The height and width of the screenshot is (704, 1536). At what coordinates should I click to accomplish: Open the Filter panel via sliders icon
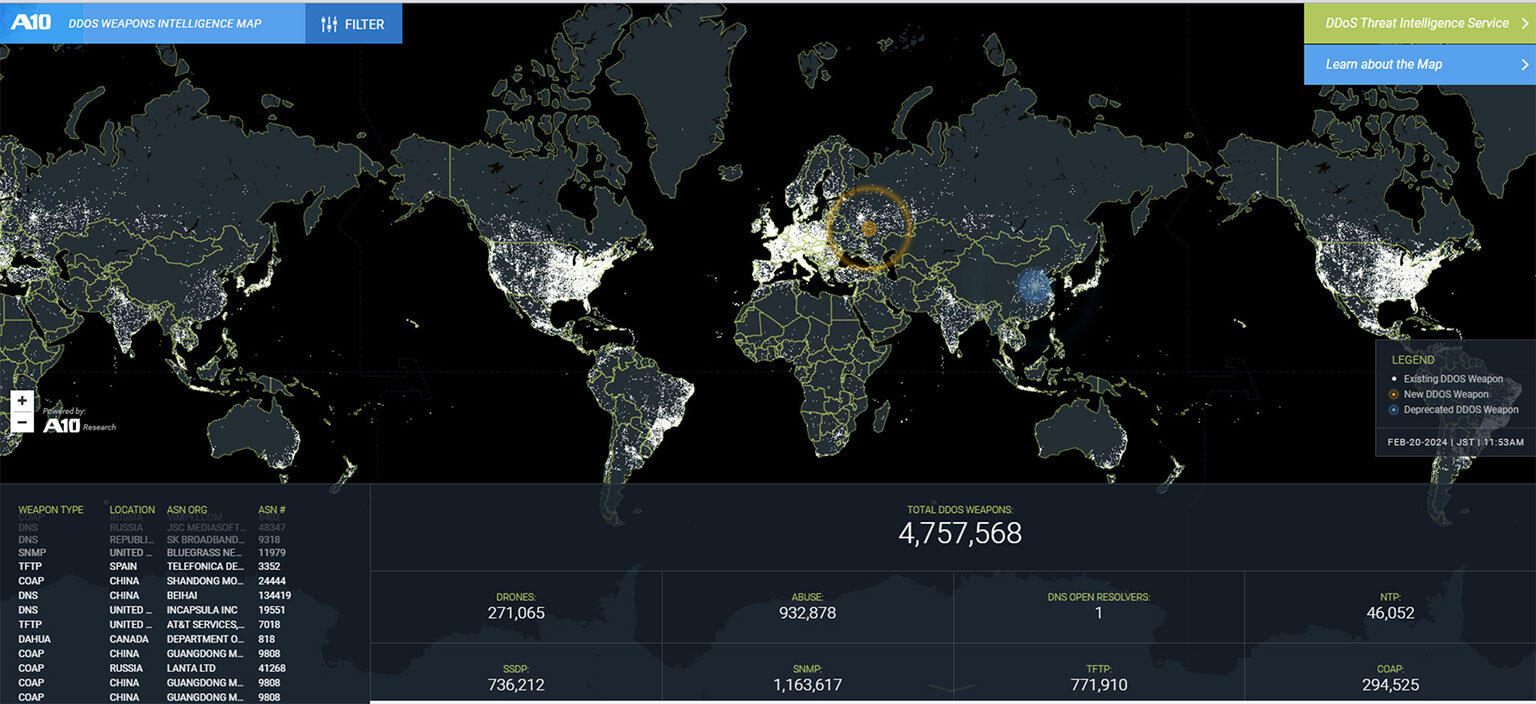pos(329,24)
